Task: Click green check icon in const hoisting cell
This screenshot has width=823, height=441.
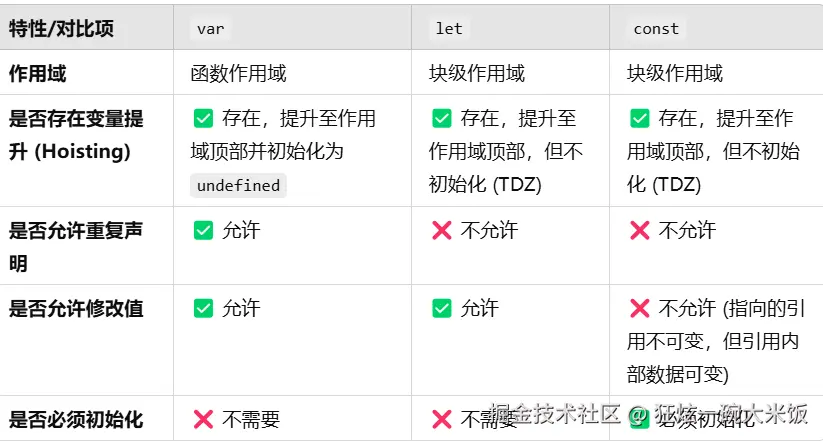Action: (x=639, y=119)
